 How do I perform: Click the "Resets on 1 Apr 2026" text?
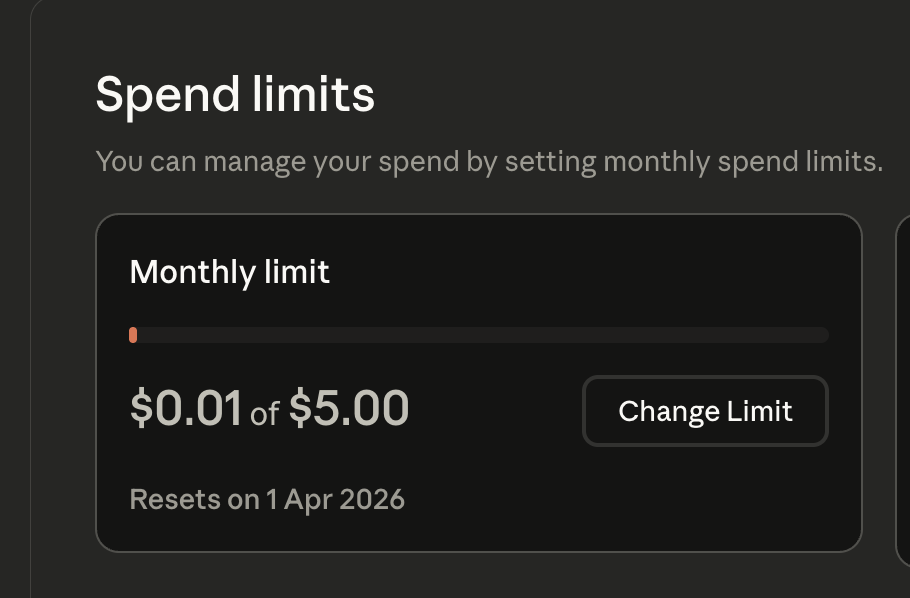(267, 499)
